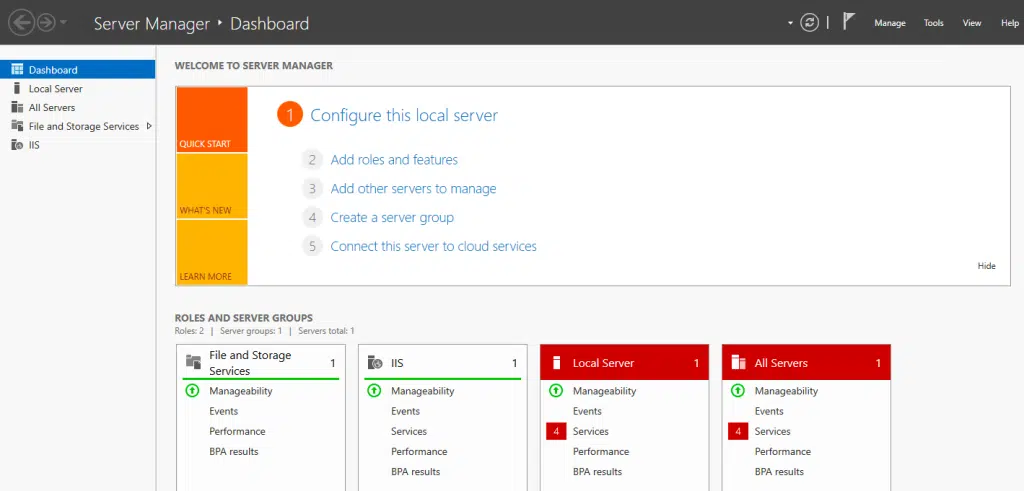Expand File and Storage Services arrow
The image size is (1024, 491).
pos(149,126)
